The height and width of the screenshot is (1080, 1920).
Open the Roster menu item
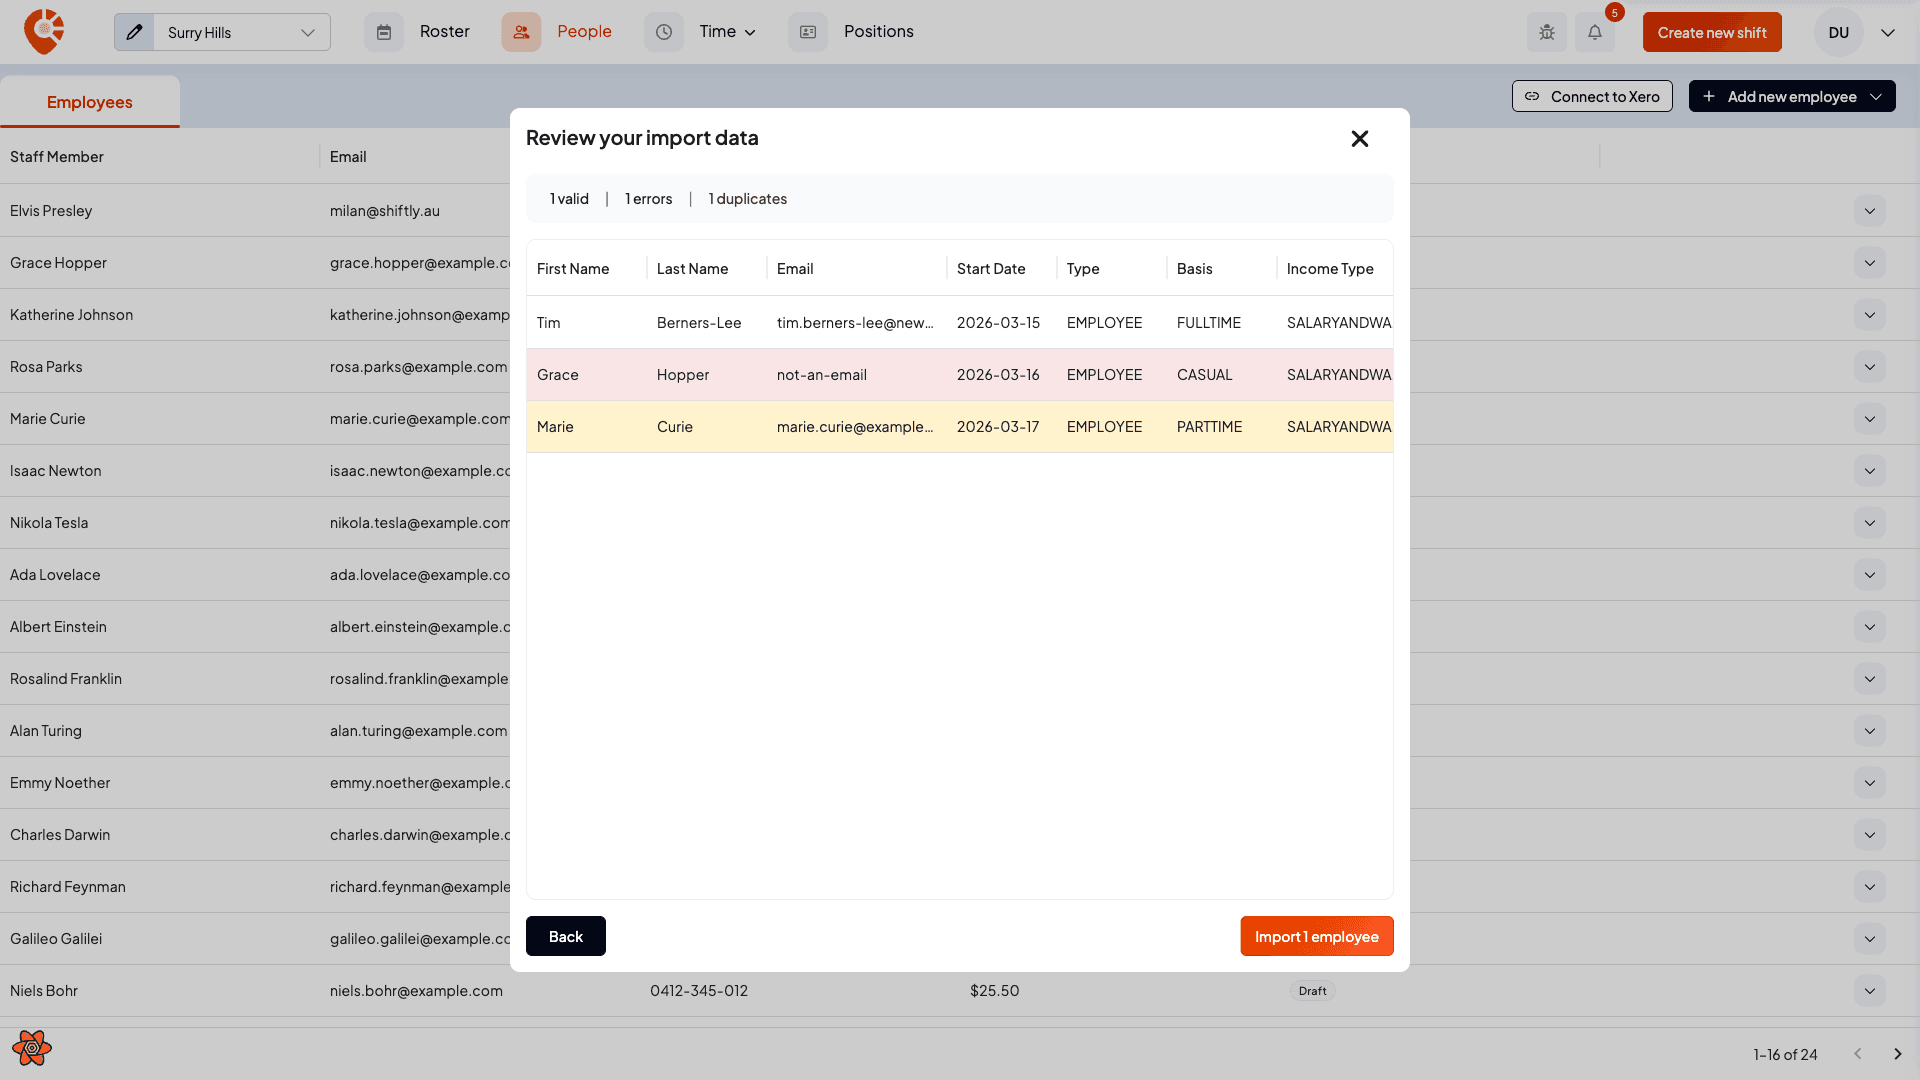coord(444,32)
